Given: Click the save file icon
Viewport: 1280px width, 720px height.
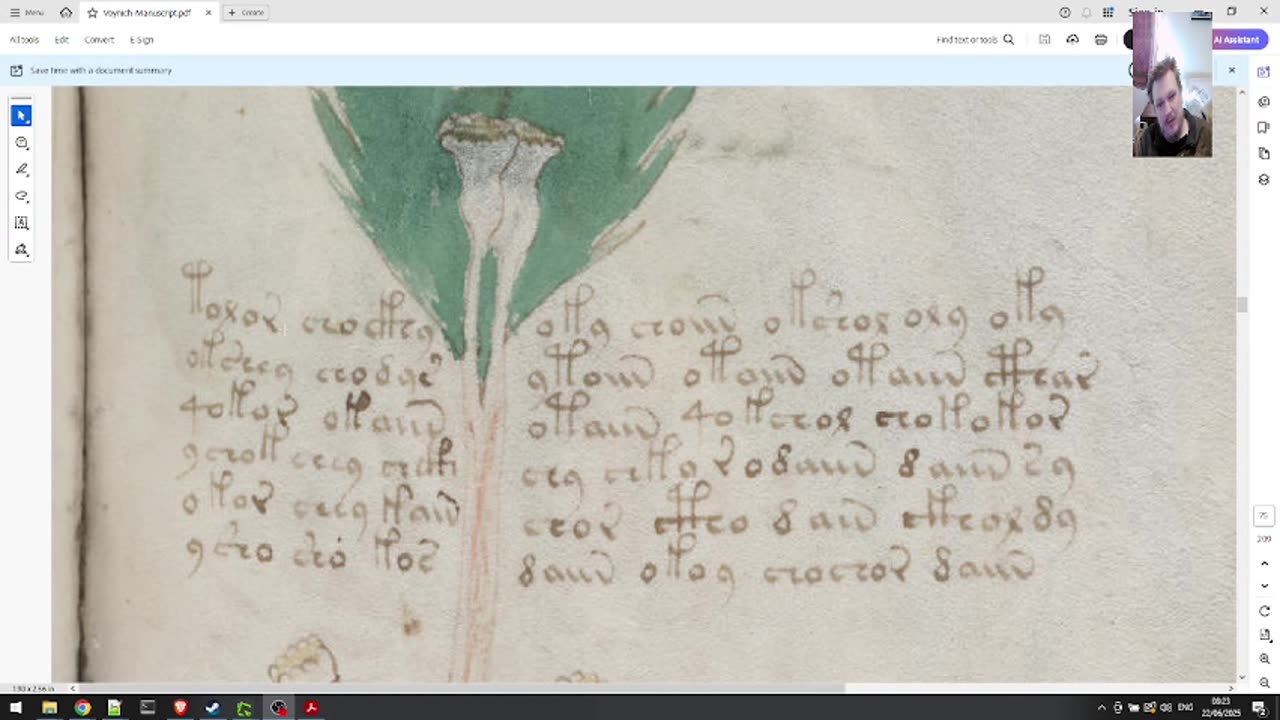Looking at the screenshot, I should pos(1044,40).
